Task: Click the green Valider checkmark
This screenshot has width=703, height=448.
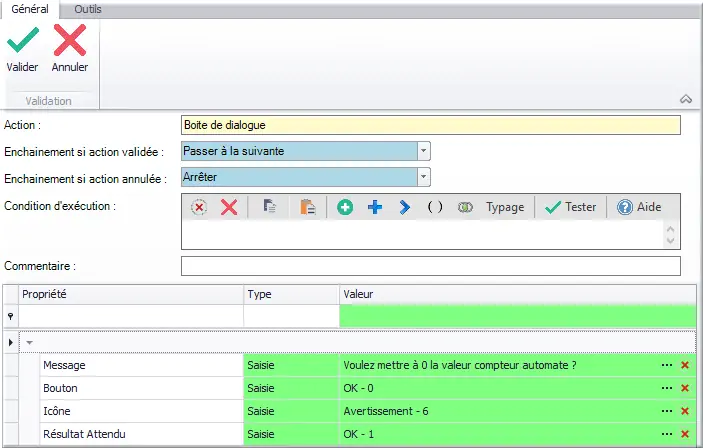Action: coord(22,40)
